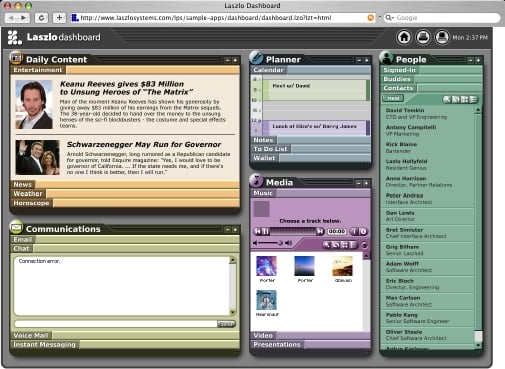
Task: Click the Laszlo logo icon
Action: pos(14,37)
